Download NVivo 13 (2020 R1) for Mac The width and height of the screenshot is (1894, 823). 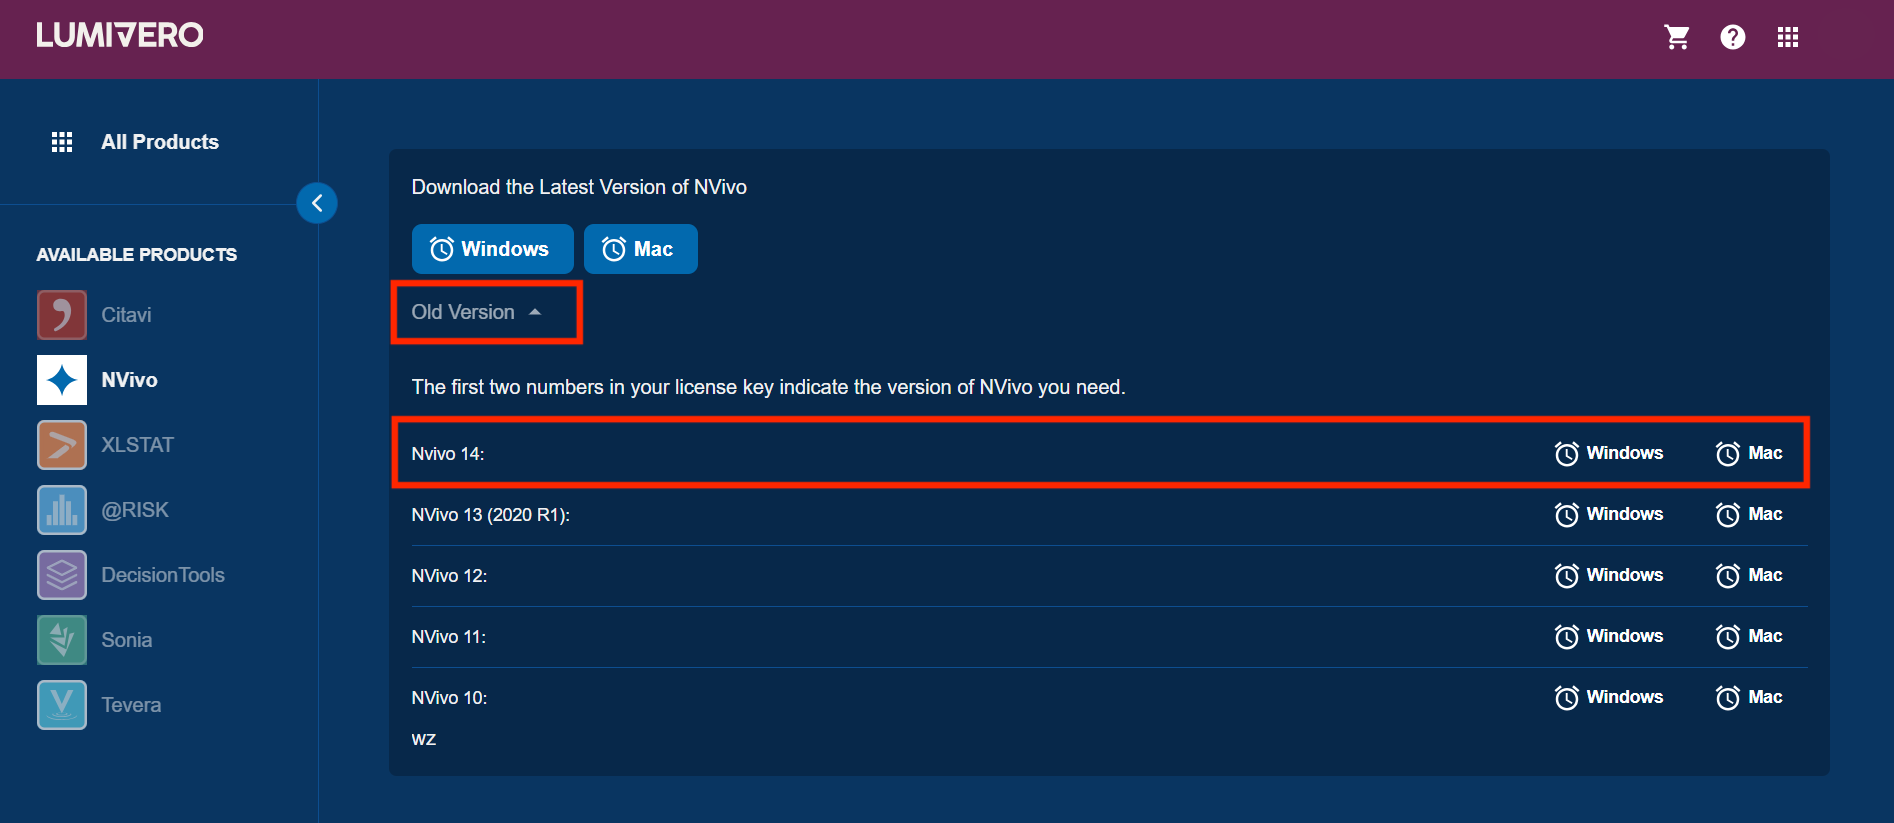pyautogui.click(x=1749, y=514)
